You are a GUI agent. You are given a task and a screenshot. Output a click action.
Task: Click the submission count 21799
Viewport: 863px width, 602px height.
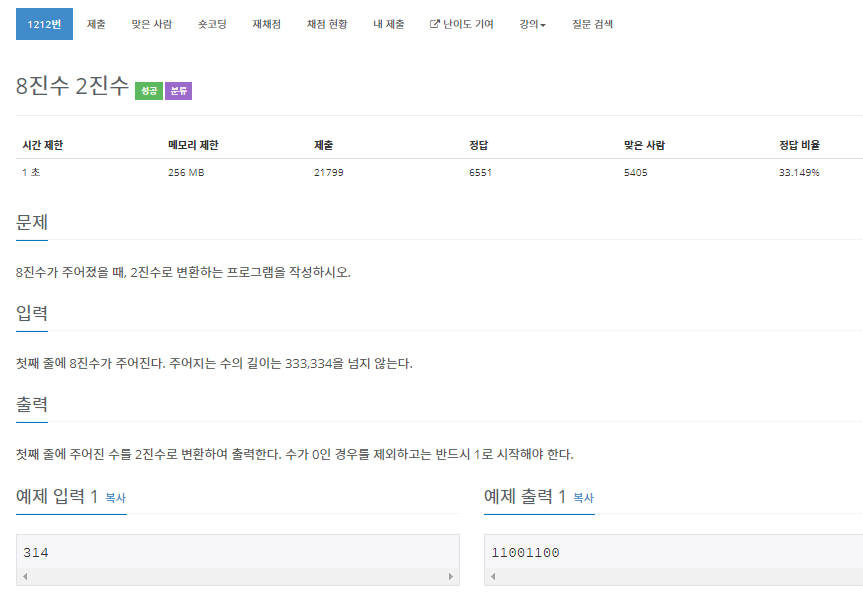click(x=329, y=173)
